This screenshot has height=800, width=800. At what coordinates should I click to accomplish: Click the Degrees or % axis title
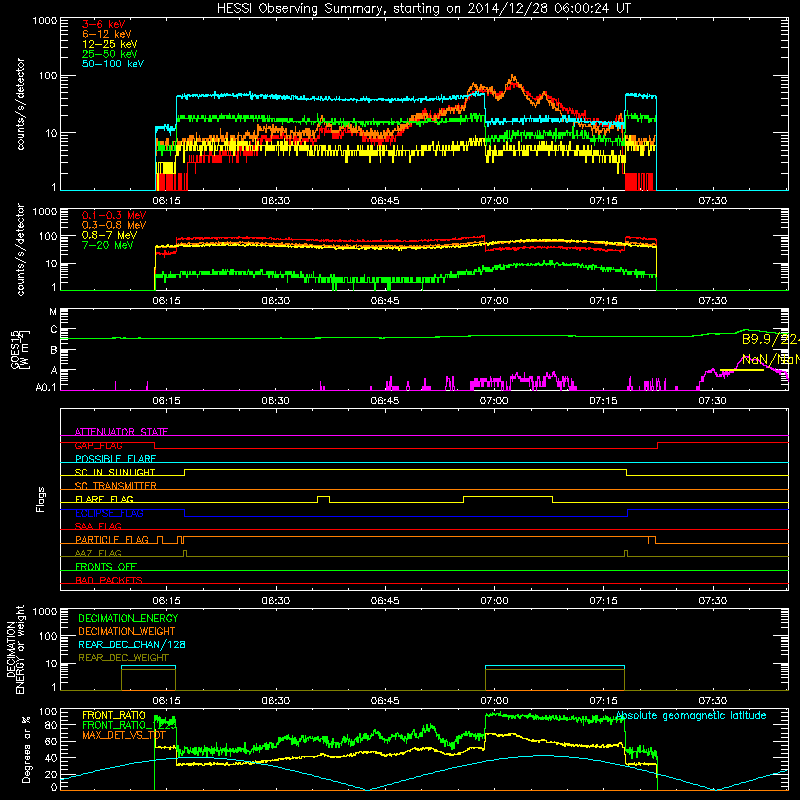(x=26, y=749)
